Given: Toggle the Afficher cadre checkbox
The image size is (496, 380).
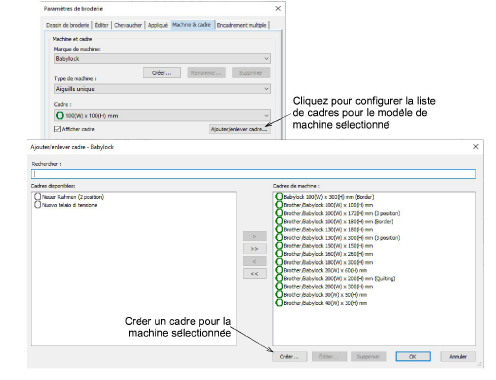Looking at the screenshot, I should tap(57, 129).
